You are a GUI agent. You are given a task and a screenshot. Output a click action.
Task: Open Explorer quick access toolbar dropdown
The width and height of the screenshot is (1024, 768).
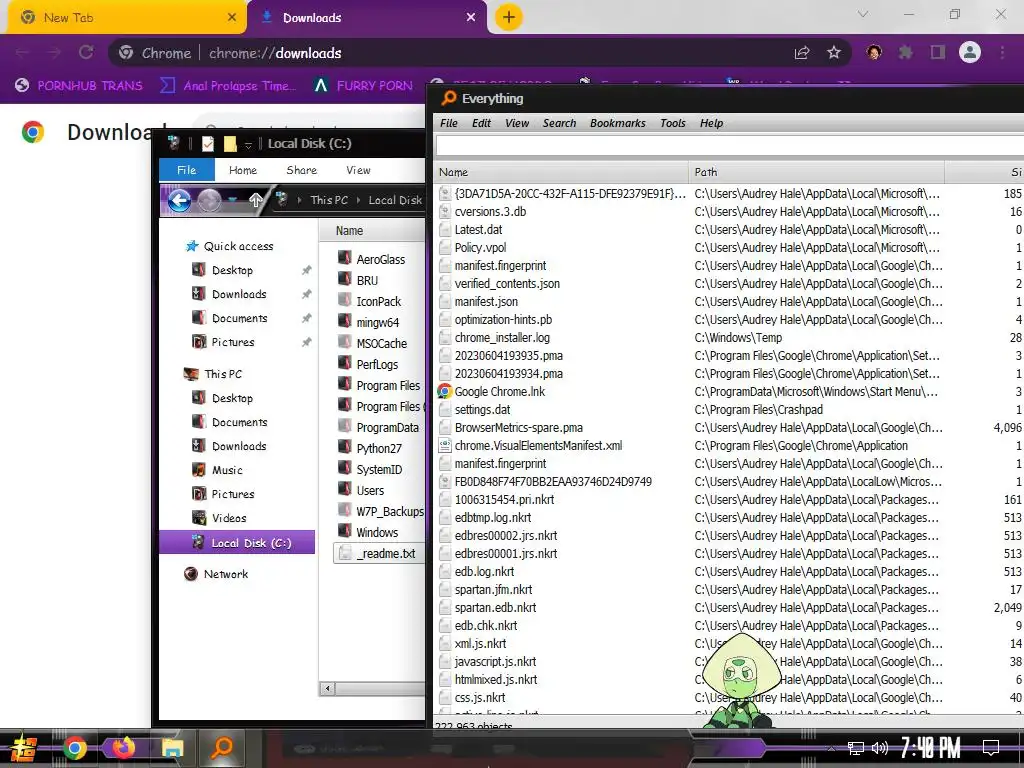pos(248,145)
